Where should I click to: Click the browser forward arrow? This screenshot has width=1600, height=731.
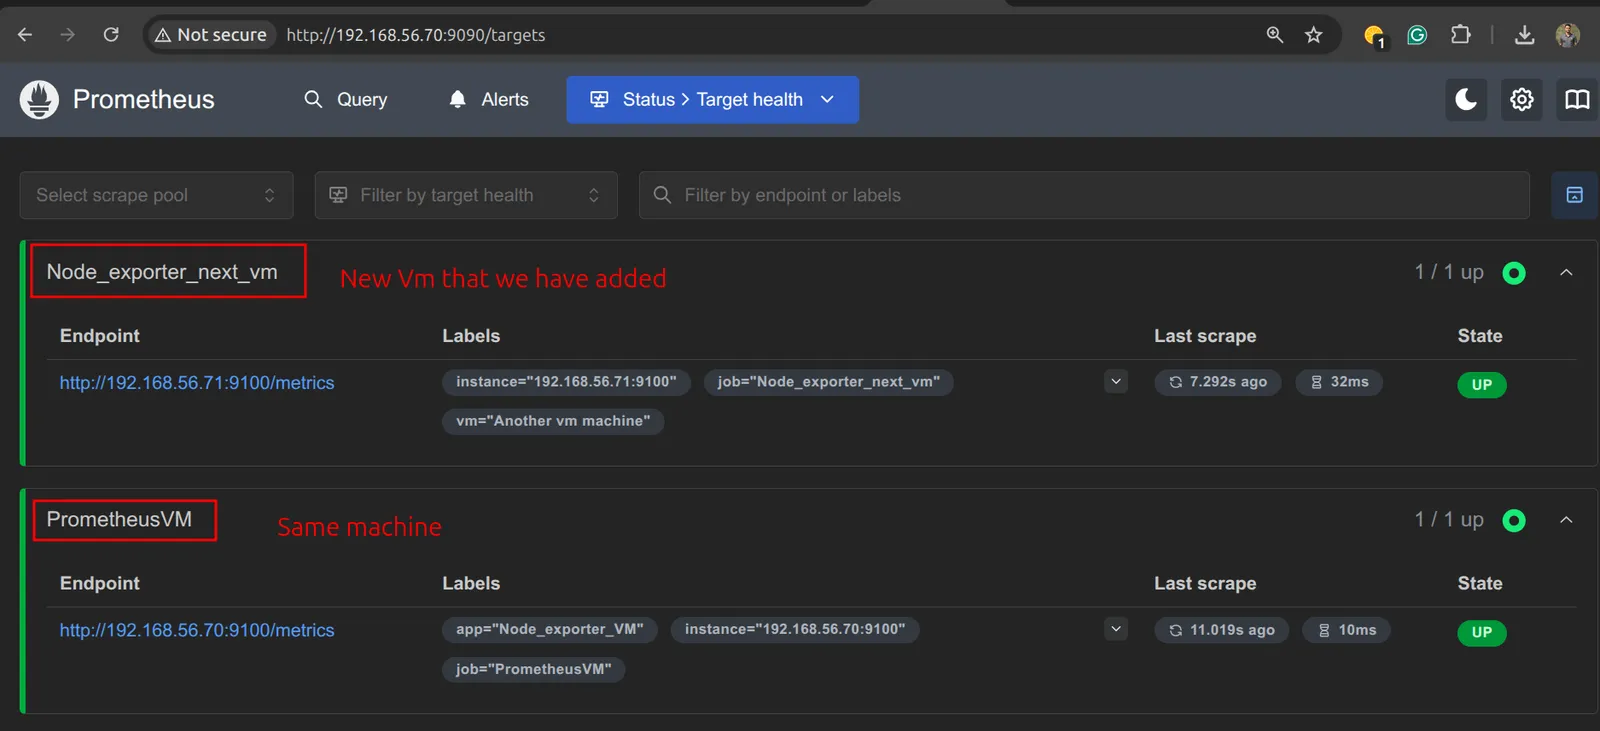click(68, 35)
